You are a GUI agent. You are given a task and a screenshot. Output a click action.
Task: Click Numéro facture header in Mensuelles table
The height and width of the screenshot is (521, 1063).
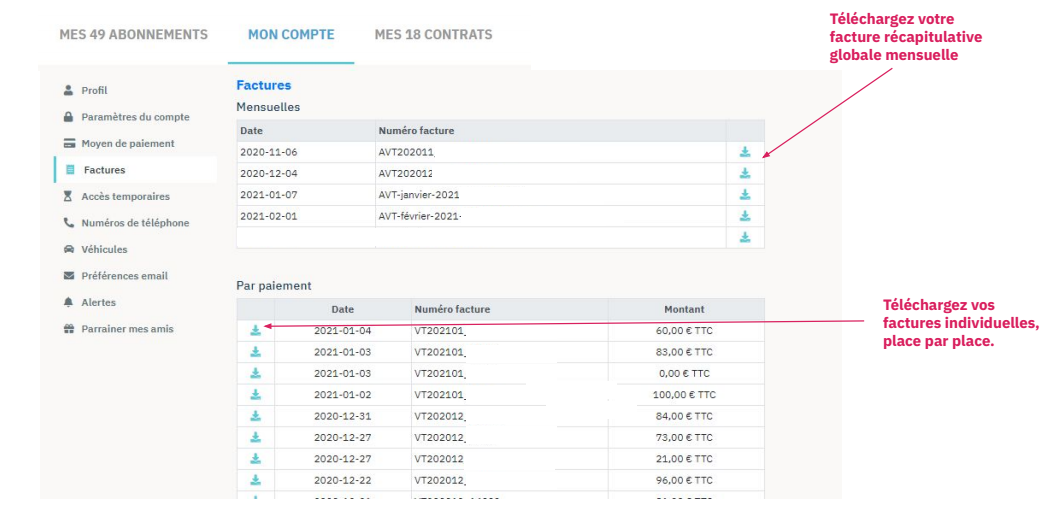click(x=416, y=131)
